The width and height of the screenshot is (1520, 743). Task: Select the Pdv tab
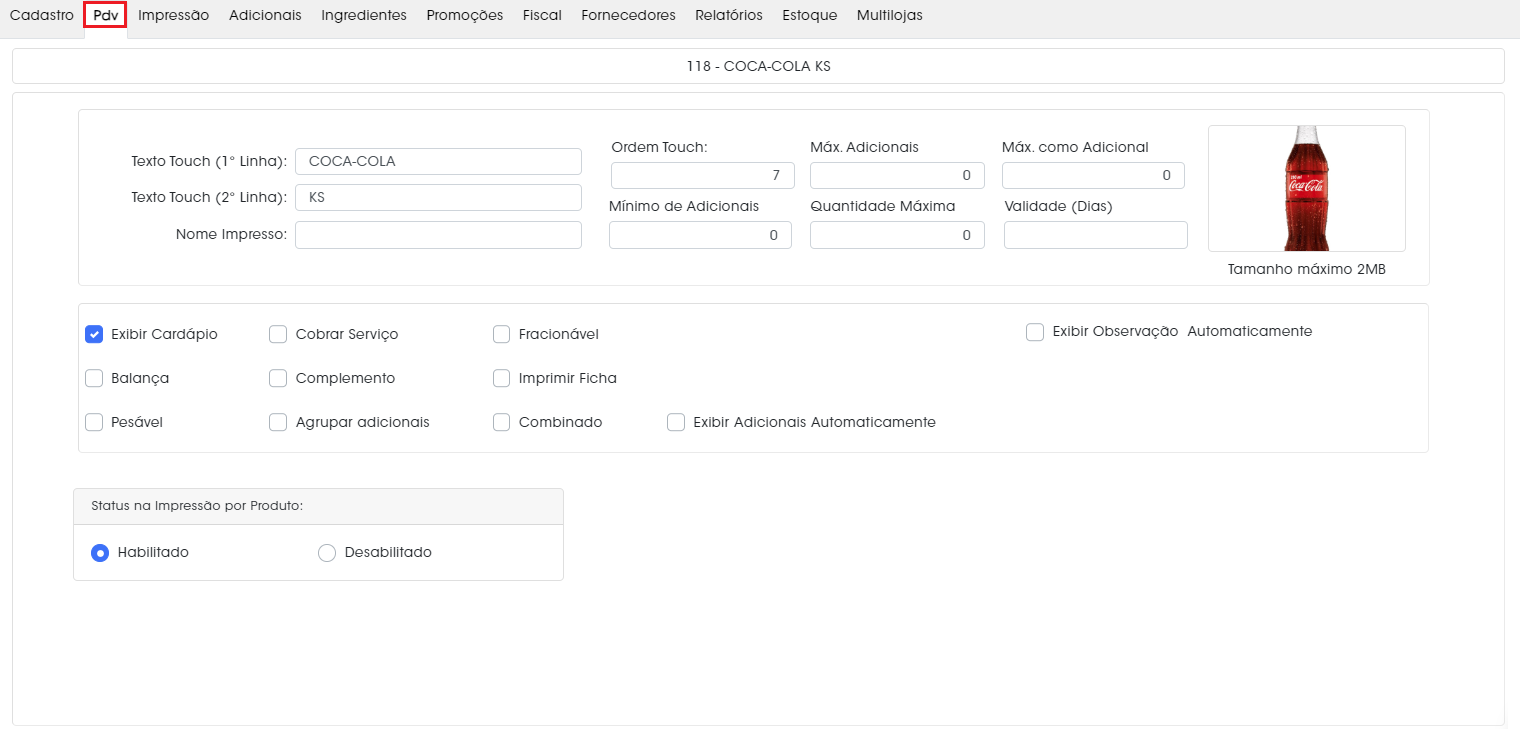[x=105, y=15]
